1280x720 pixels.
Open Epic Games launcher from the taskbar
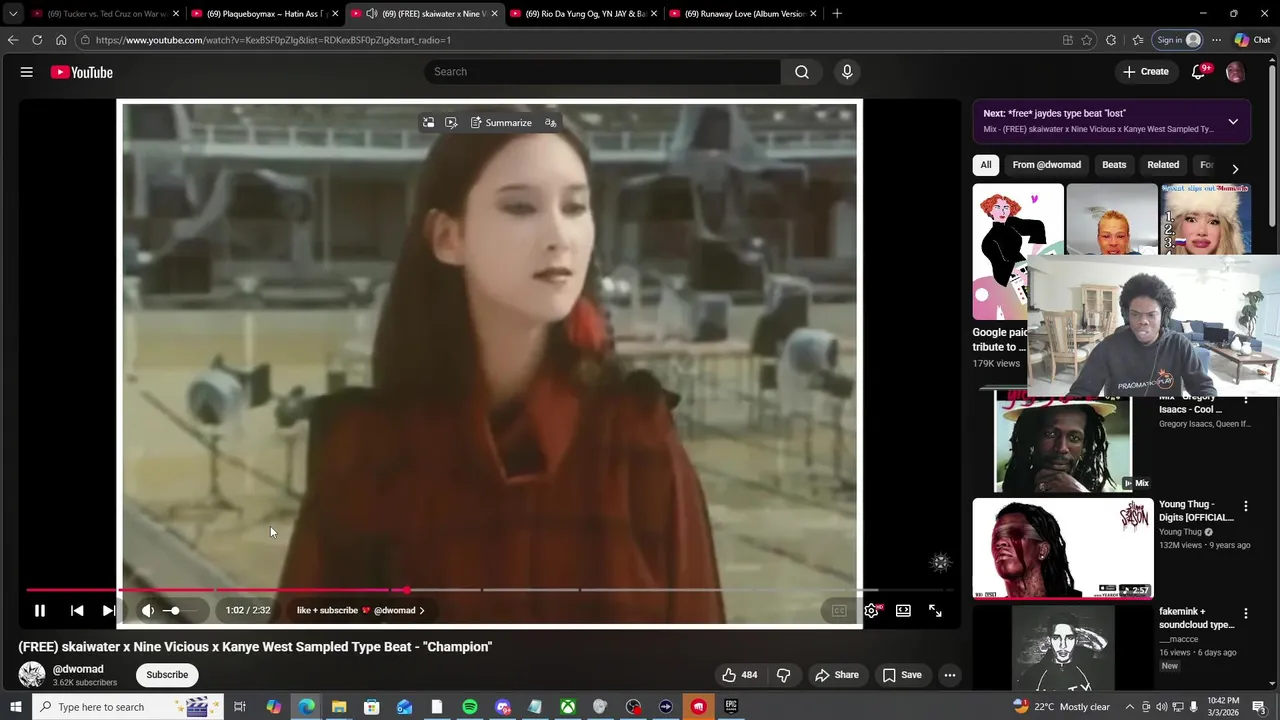click(x=731, y=707)
